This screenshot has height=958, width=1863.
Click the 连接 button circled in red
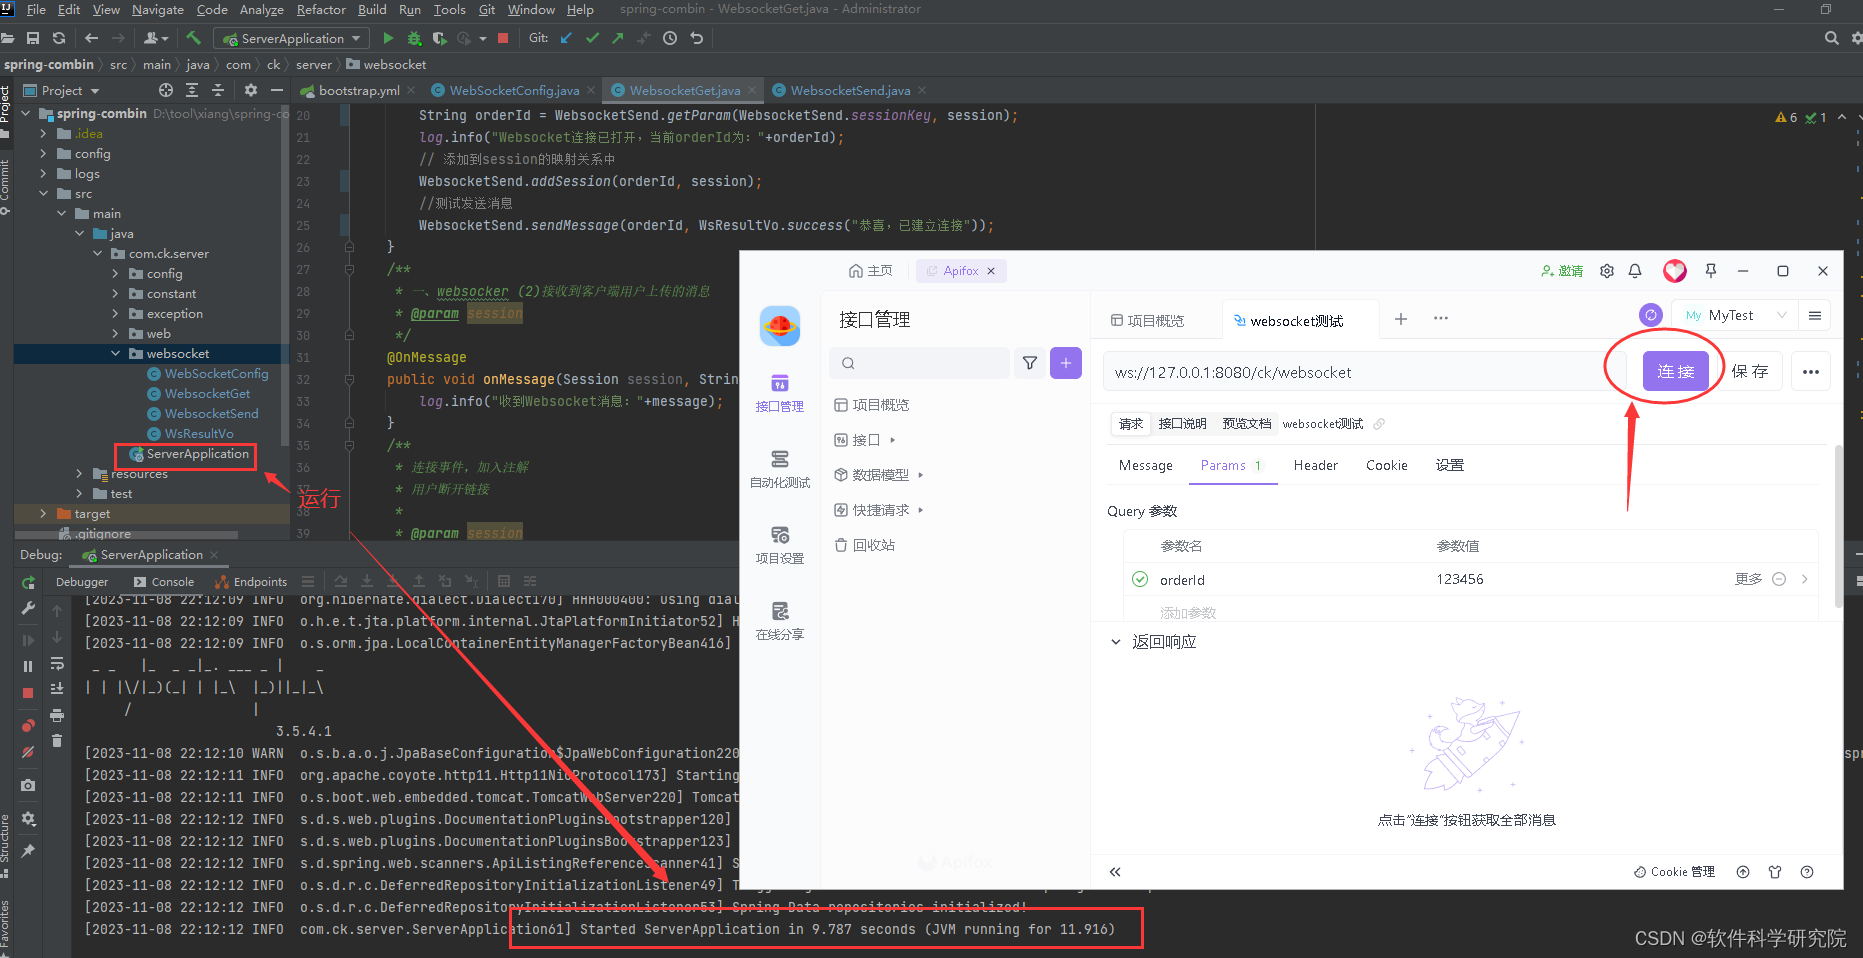[1676, 371]
